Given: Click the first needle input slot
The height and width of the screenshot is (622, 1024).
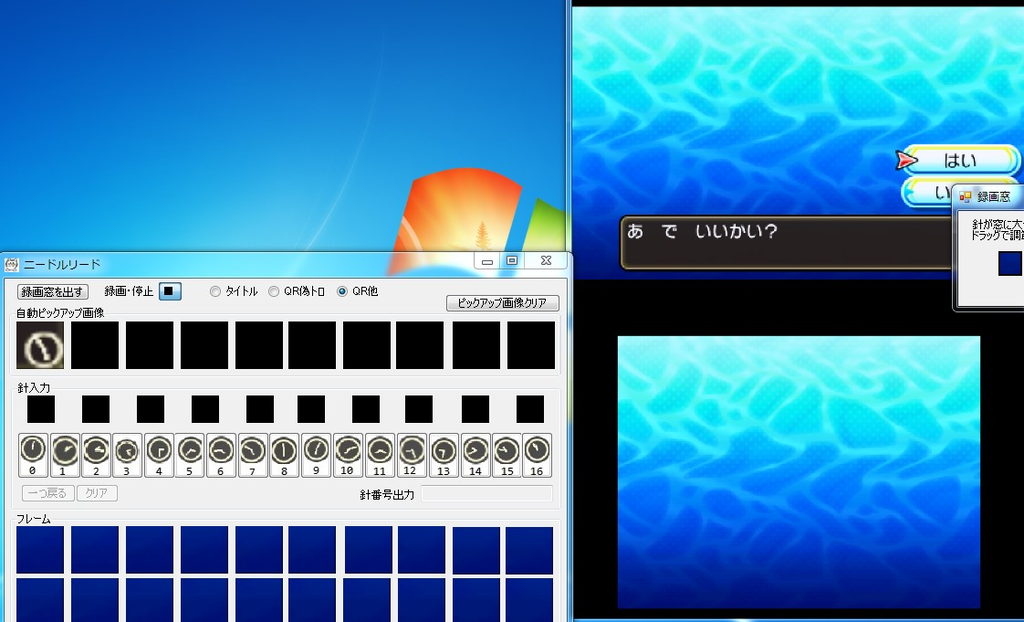Looking at the screenshot, I should 41,409.
